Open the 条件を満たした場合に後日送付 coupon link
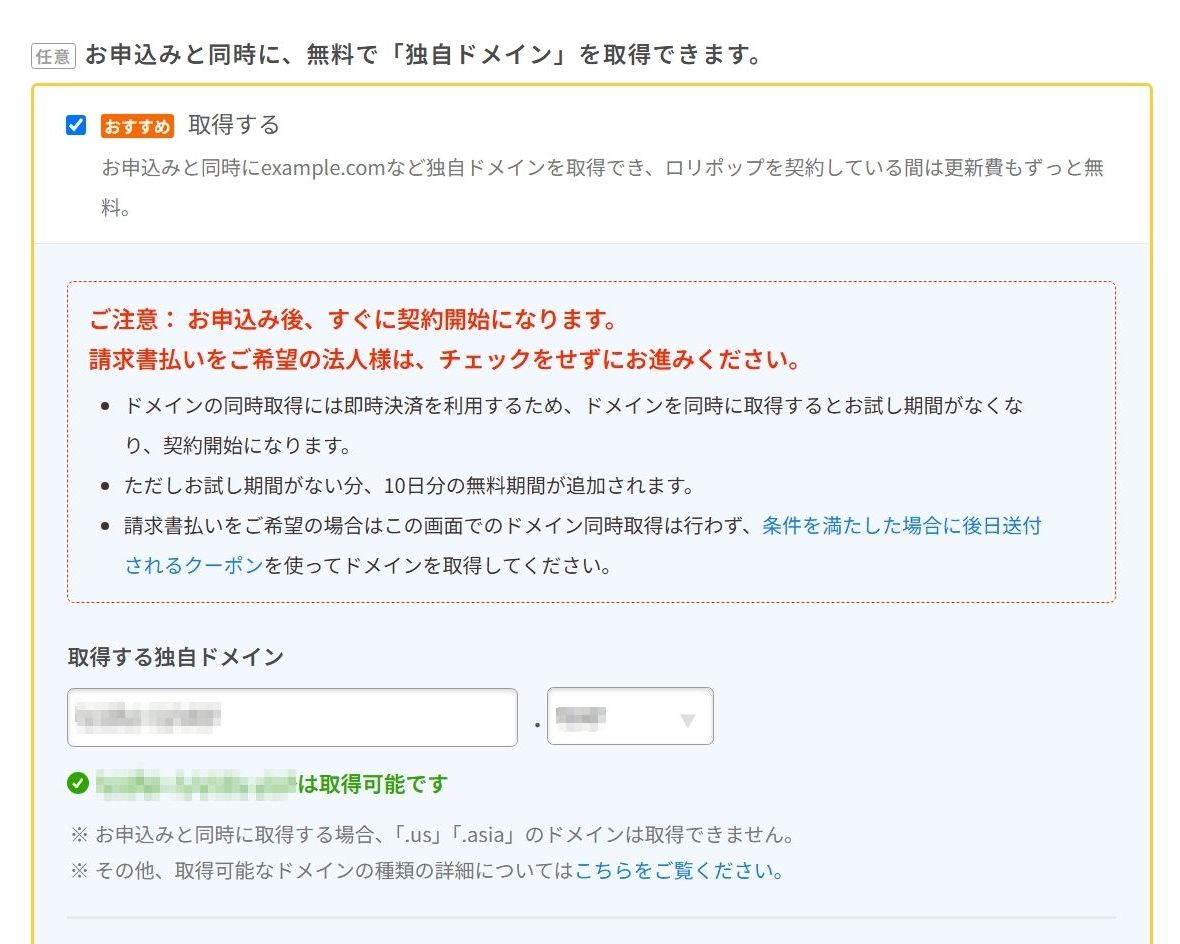The height and width of the screenshot is (944, 1180). tap(902, 525)
